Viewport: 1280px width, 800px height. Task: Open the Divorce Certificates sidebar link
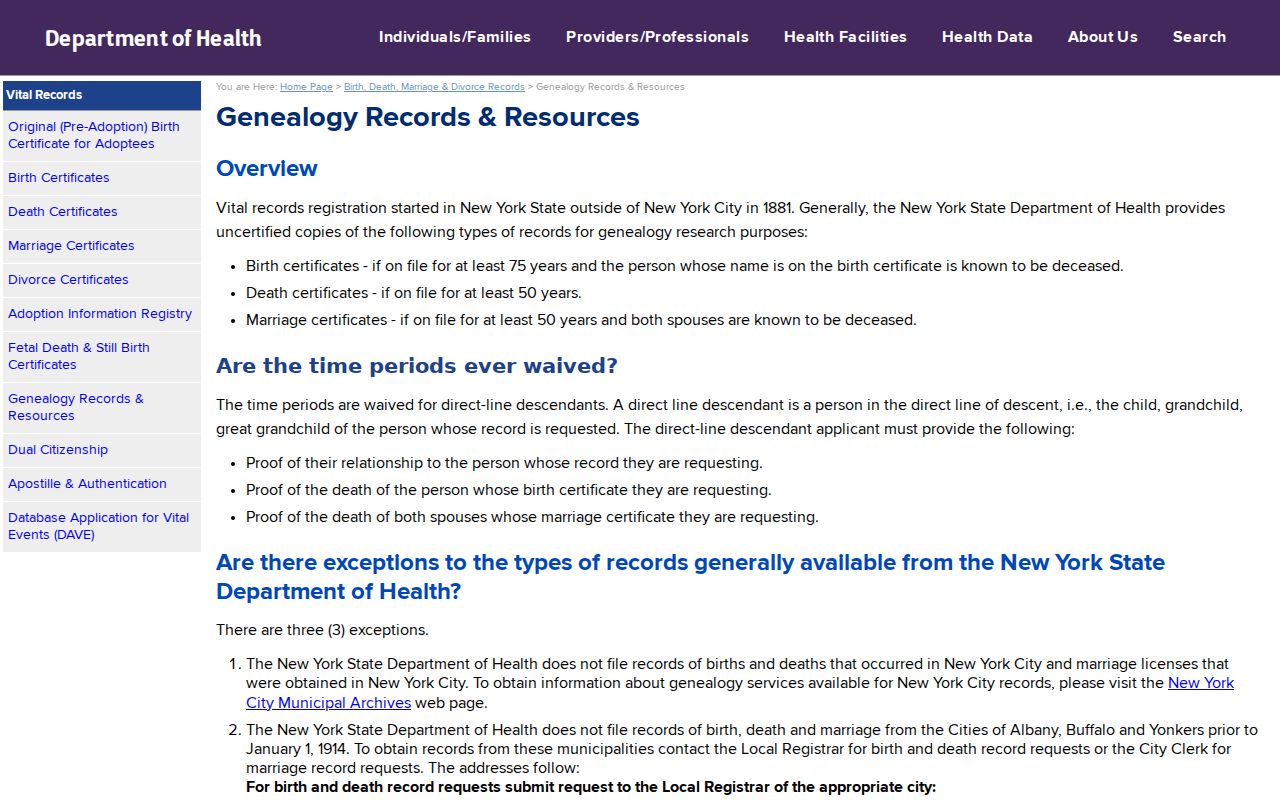point(102,280)
